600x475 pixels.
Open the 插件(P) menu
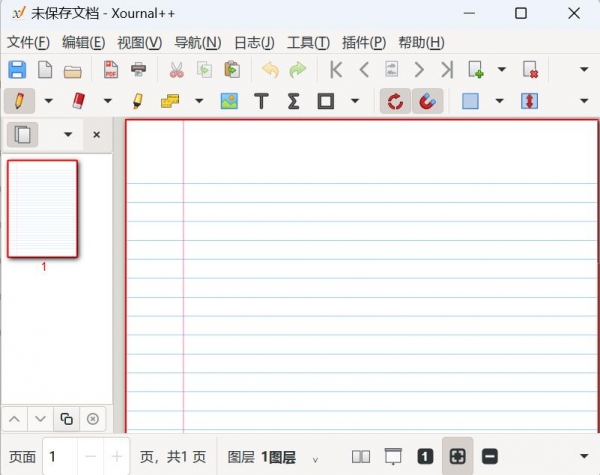click(364, 42)
